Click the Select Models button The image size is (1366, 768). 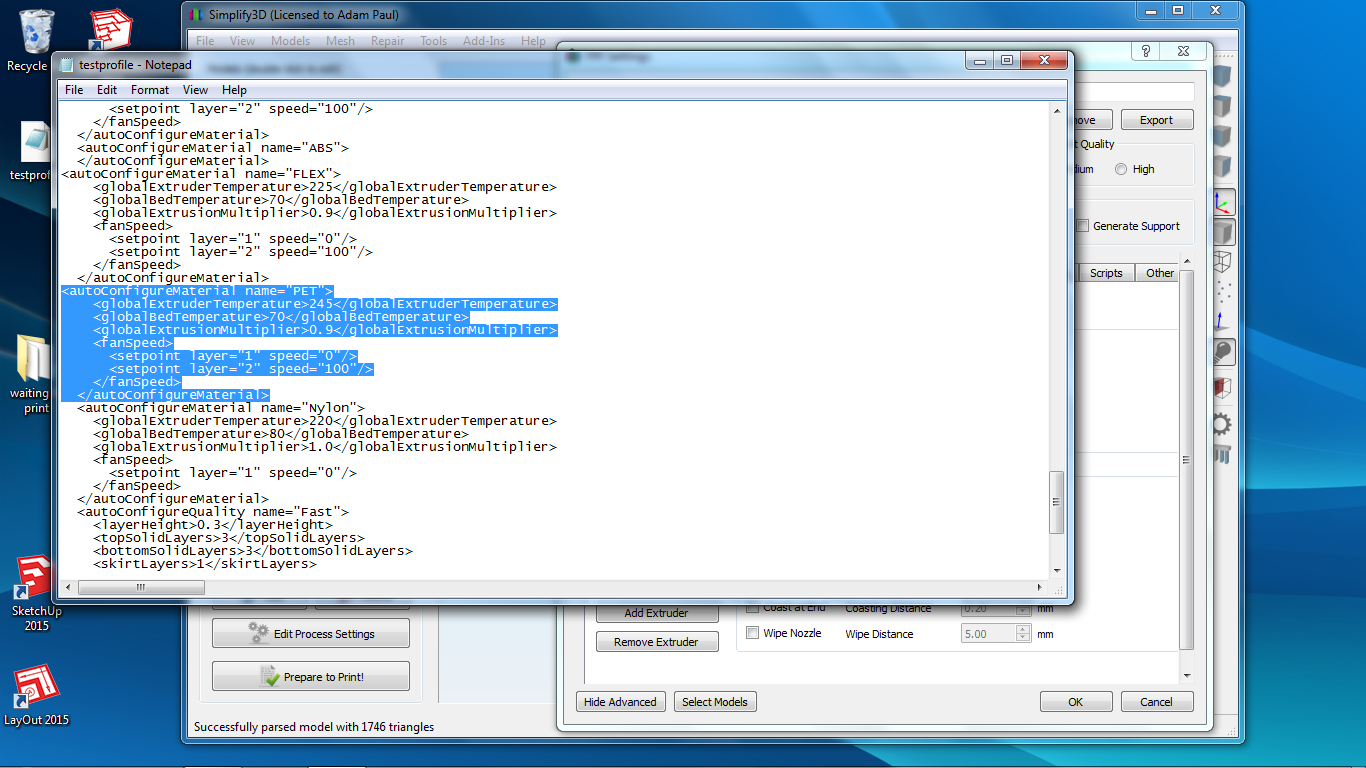point(715,702)
